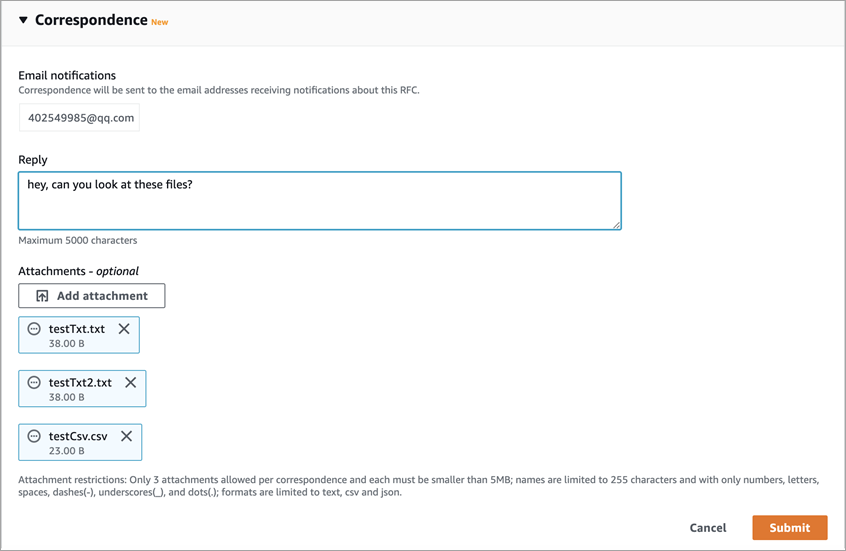Remove the testCsv.csv attachment
Viewport: 846px width, 551px height.
pos(127,436)
